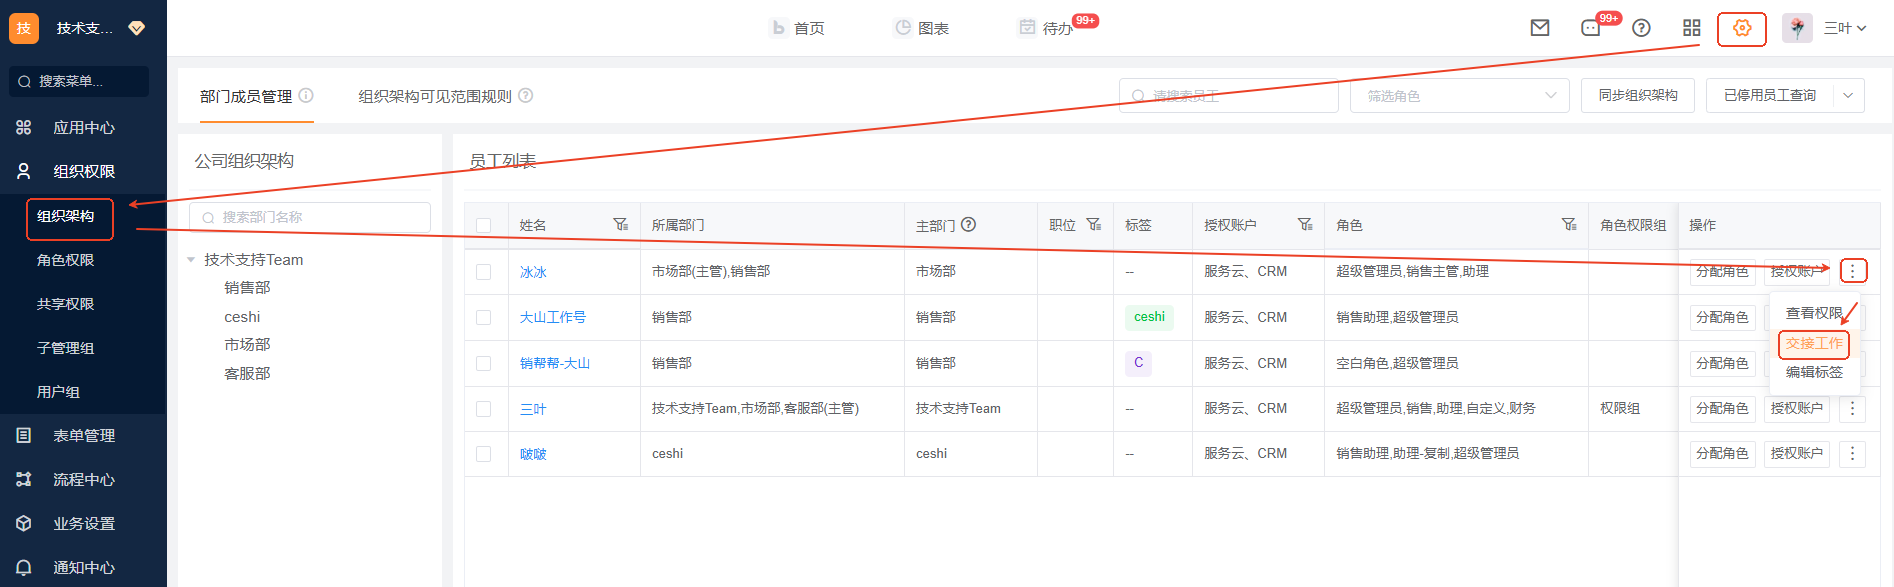Open the chat messages icon

[1591, 28]
